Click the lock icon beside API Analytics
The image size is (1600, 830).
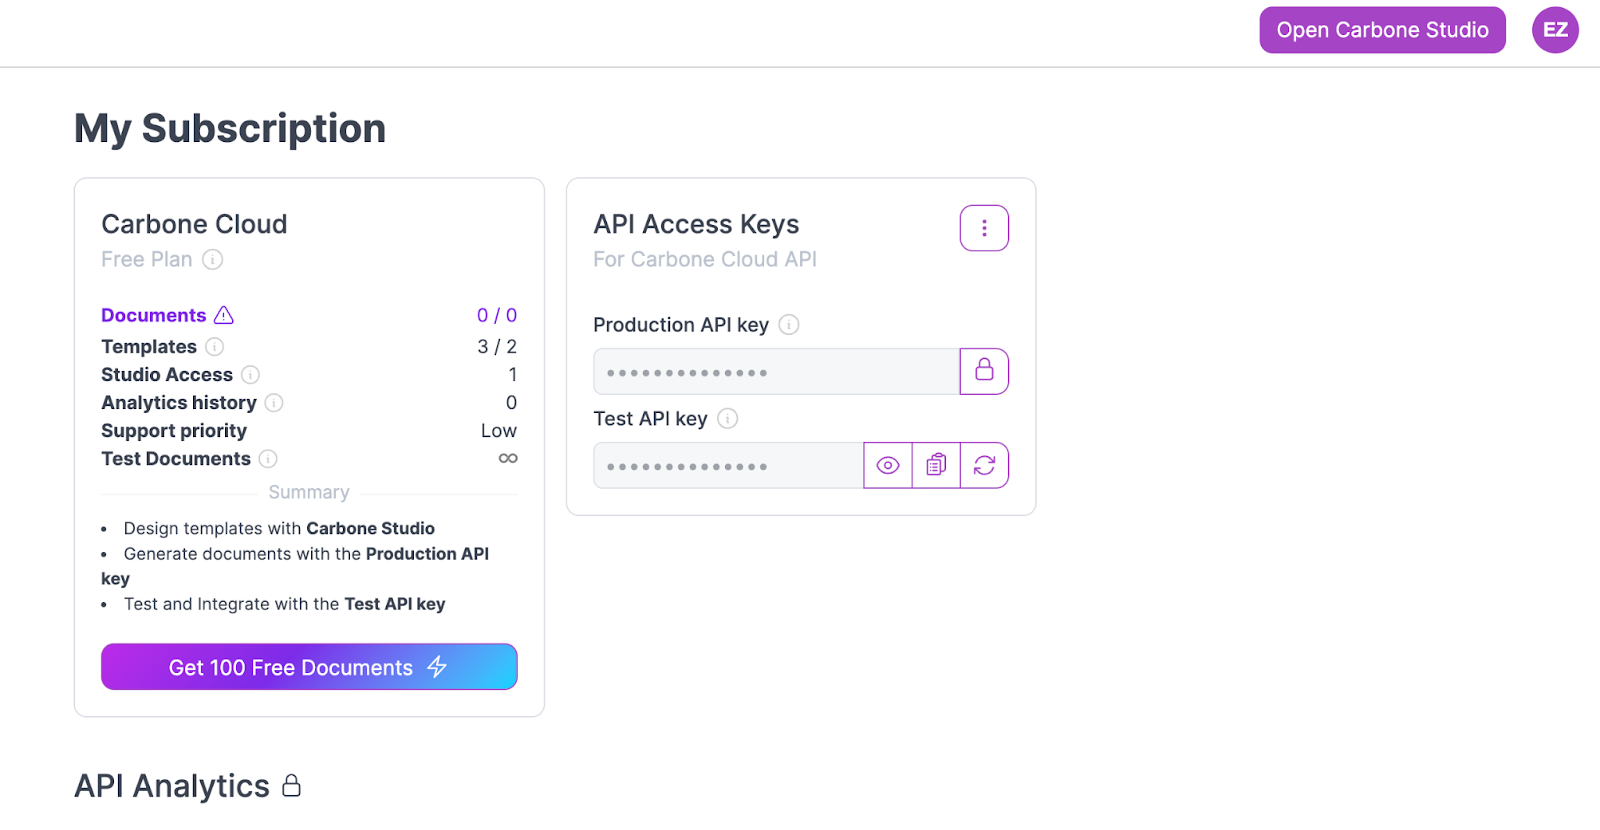coord(291,786)
